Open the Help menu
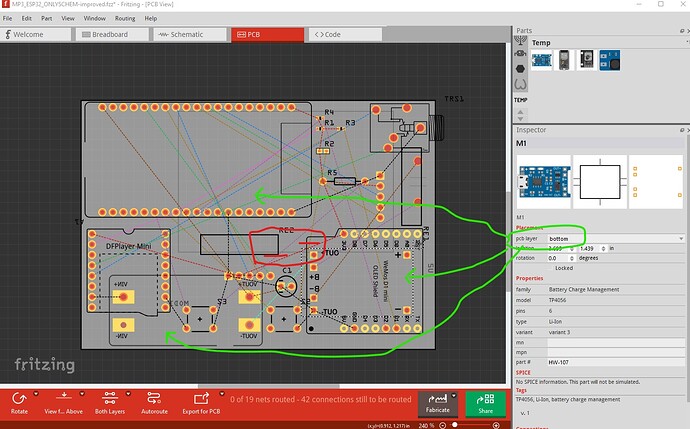The width and height of the screenshot is (690, 429). tap(151, 18)
